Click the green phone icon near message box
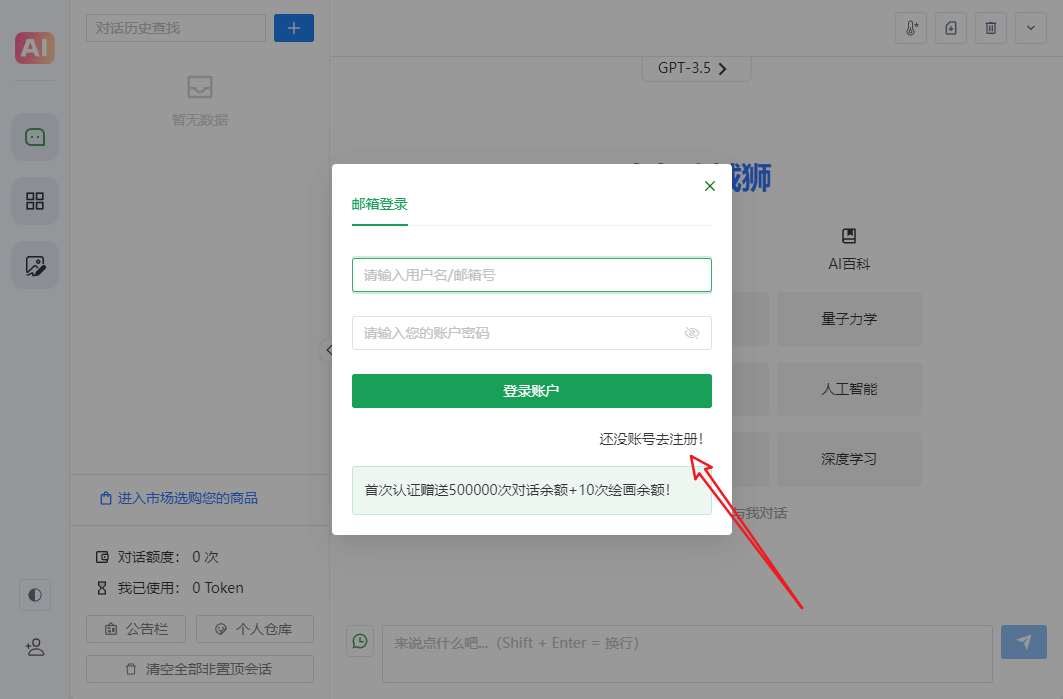This screenshot has width=1063, height=699. pos(360,641)
